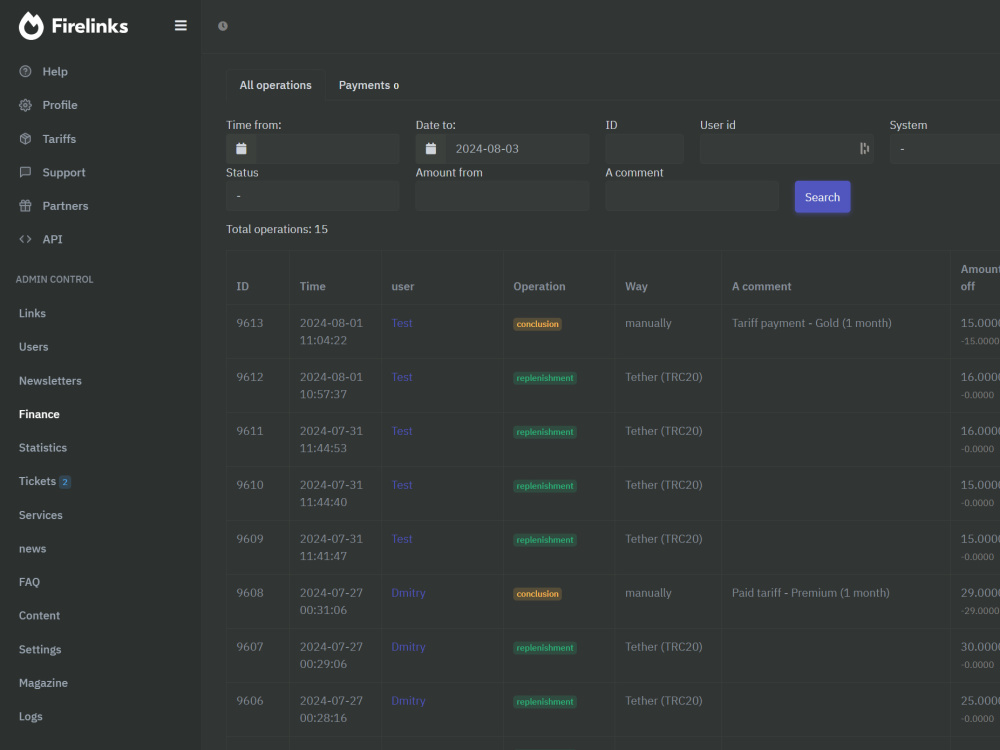Click the Time column header
The width and height of the screenshot is (1000, 750).
tap(312, 286)
